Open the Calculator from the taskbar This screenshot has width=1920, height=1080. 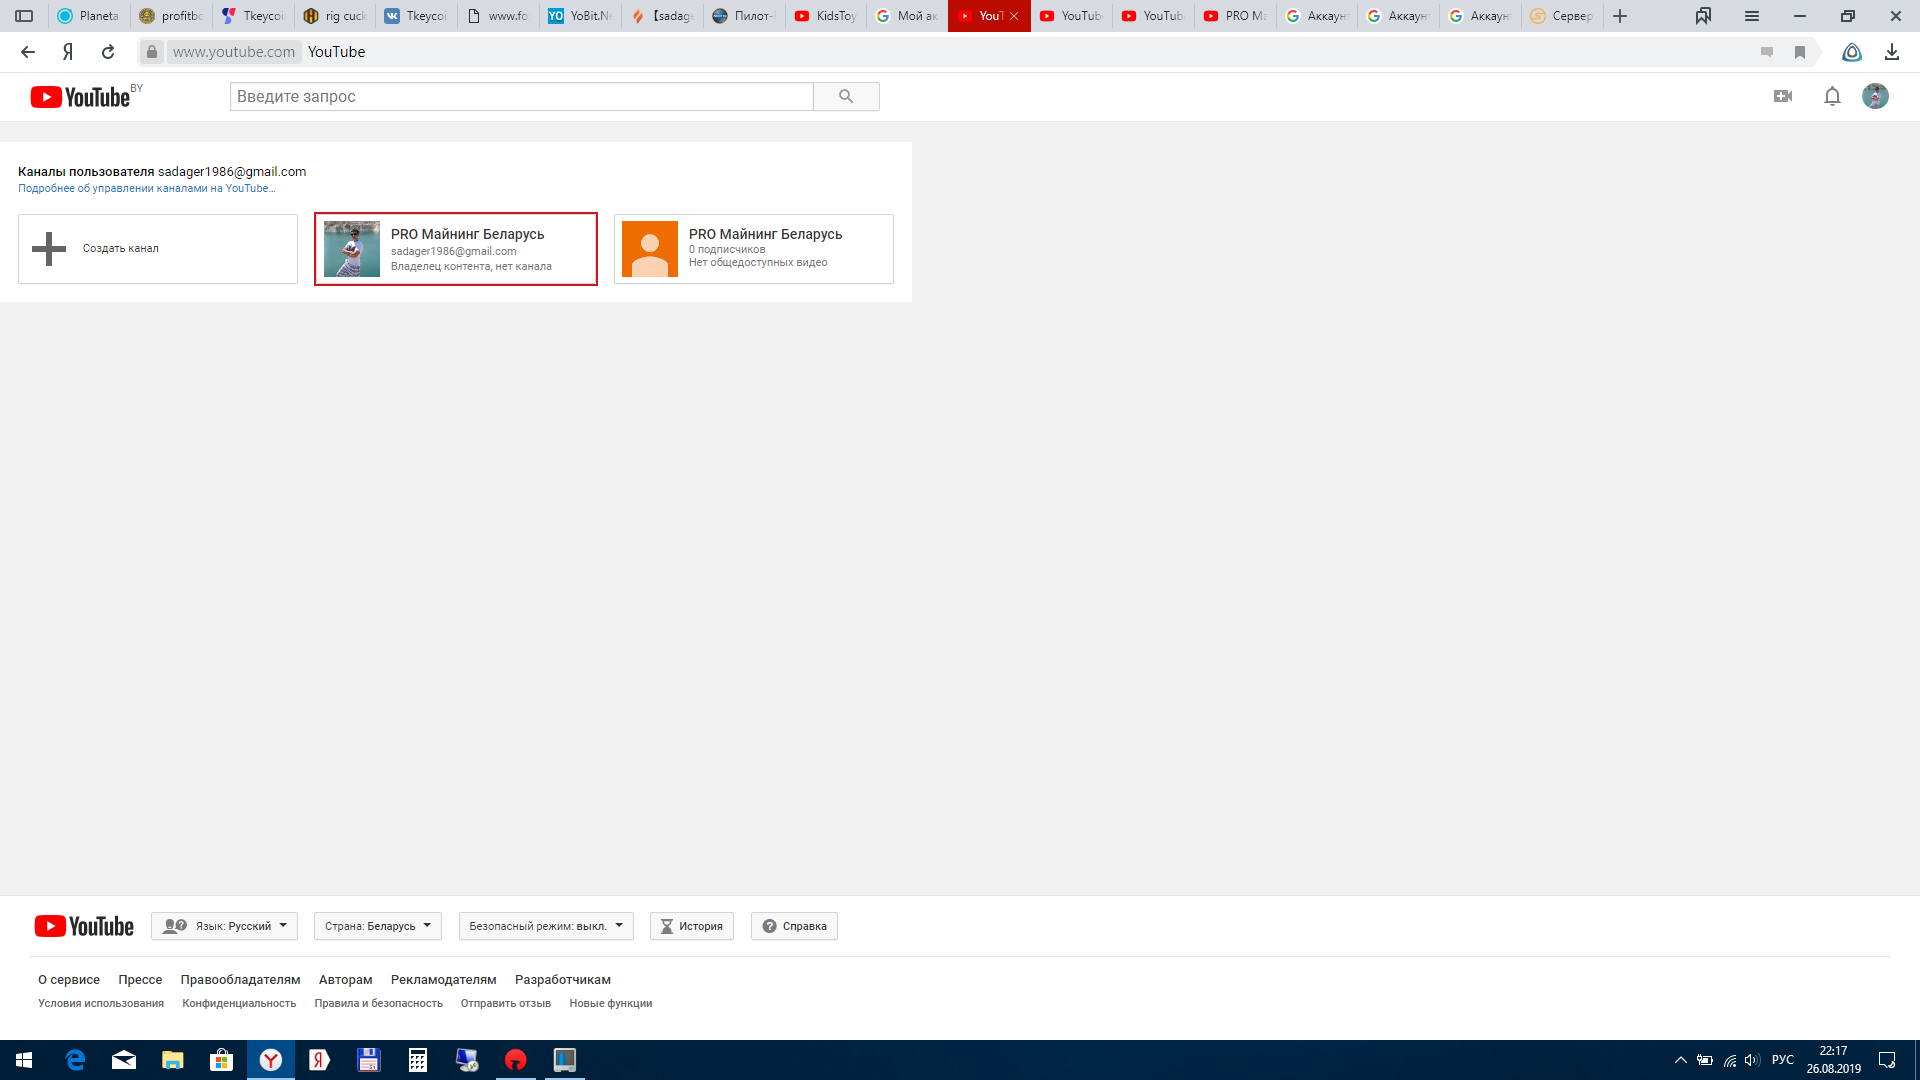tap(418, 1060)
